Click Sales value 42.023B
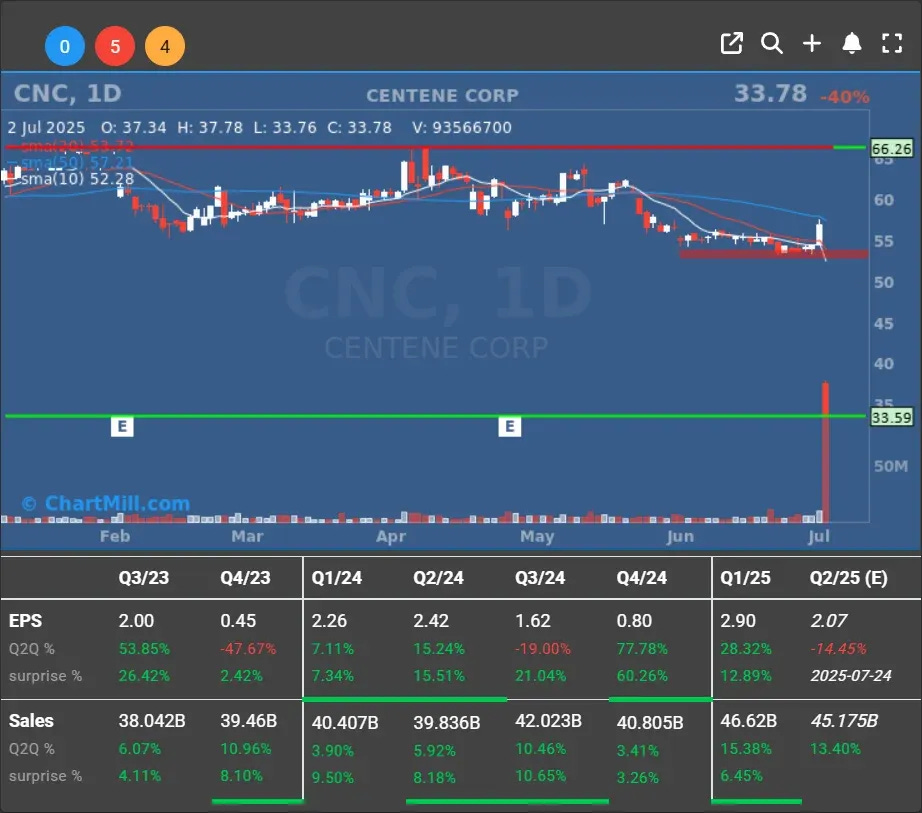 tap(548, 721)
